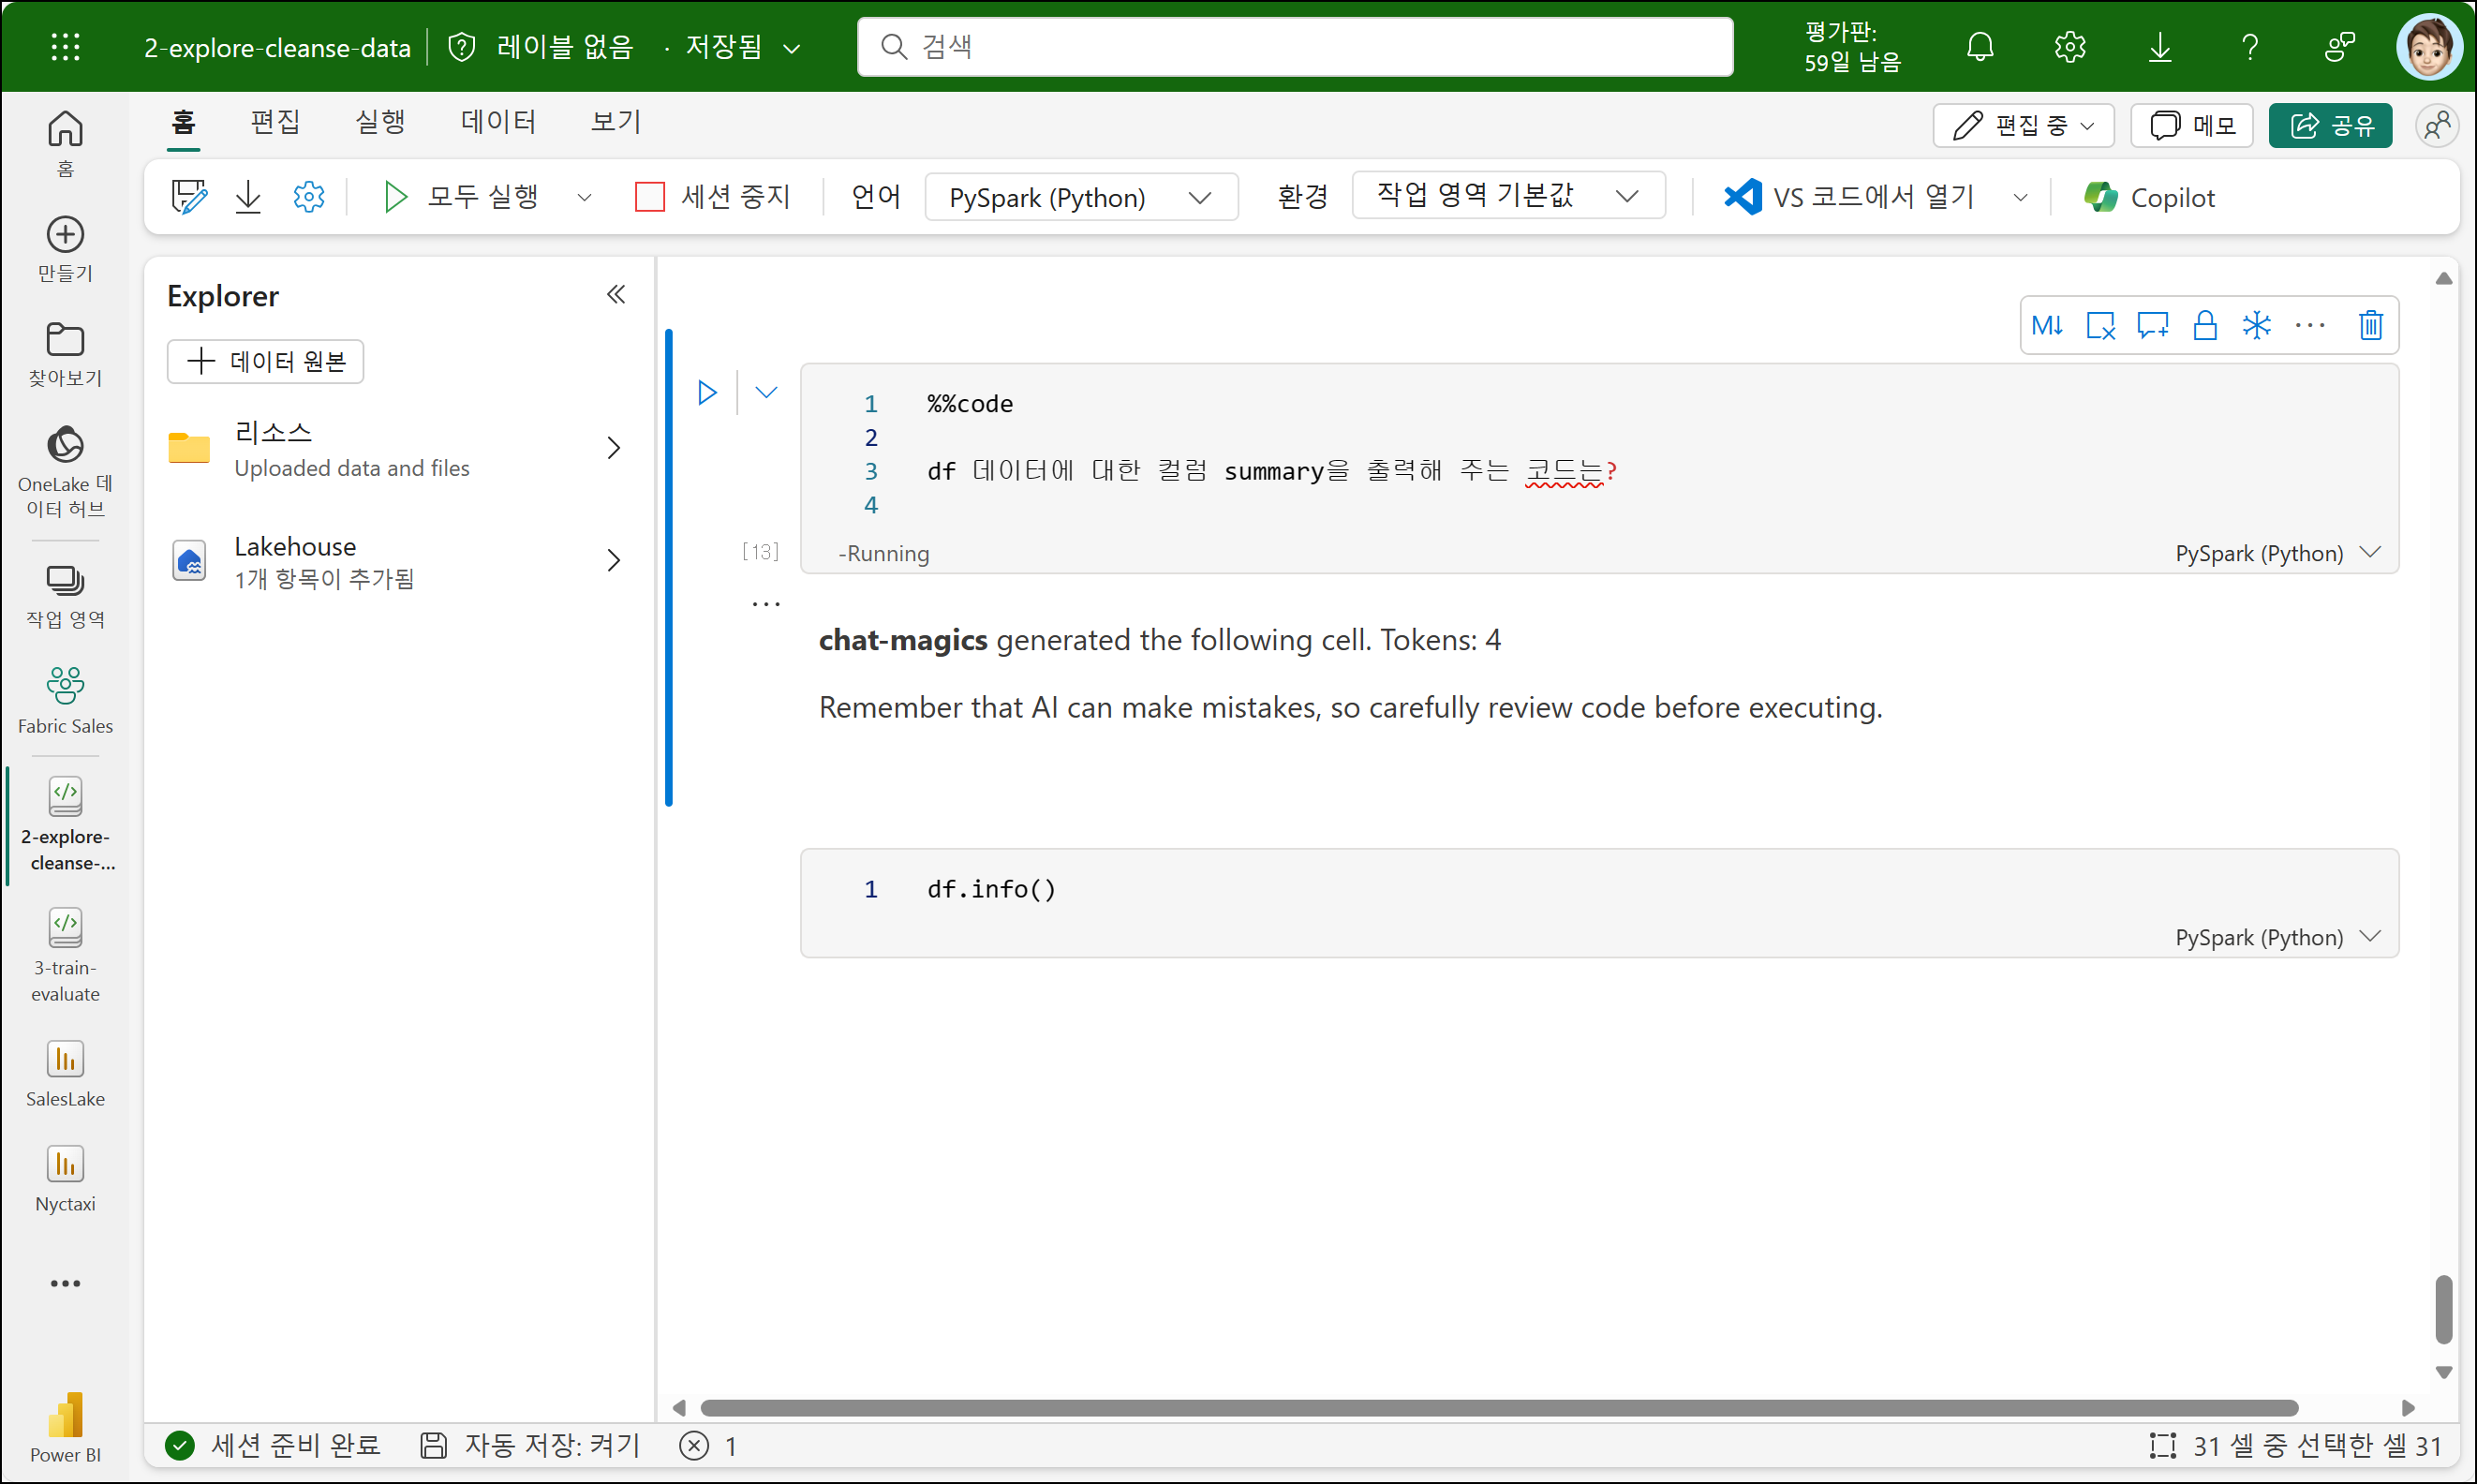Click into the top search box
This screenshot has width=2477, height=1484.
click(1294, 47)
